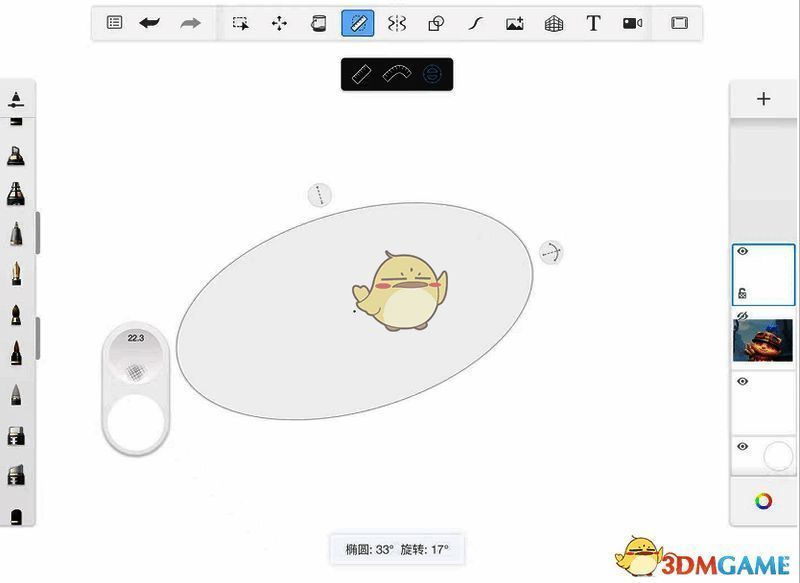This screenshot has height=583, width=800.
Task: Choose the rectangular Selection tool
Action: tap(241, 23)
